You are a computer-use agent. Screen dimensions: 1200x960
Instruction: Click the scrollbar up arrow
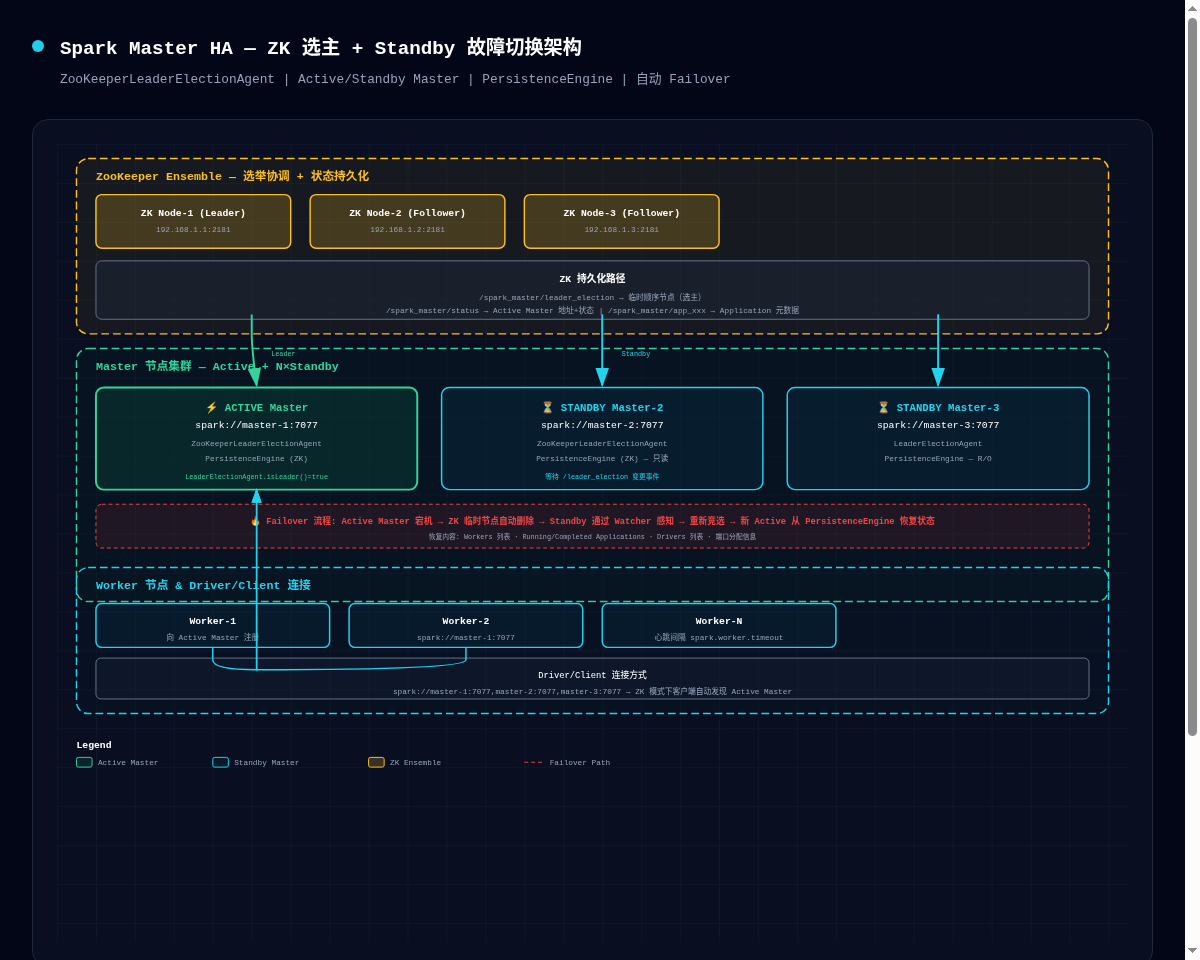coord(1192,8)
